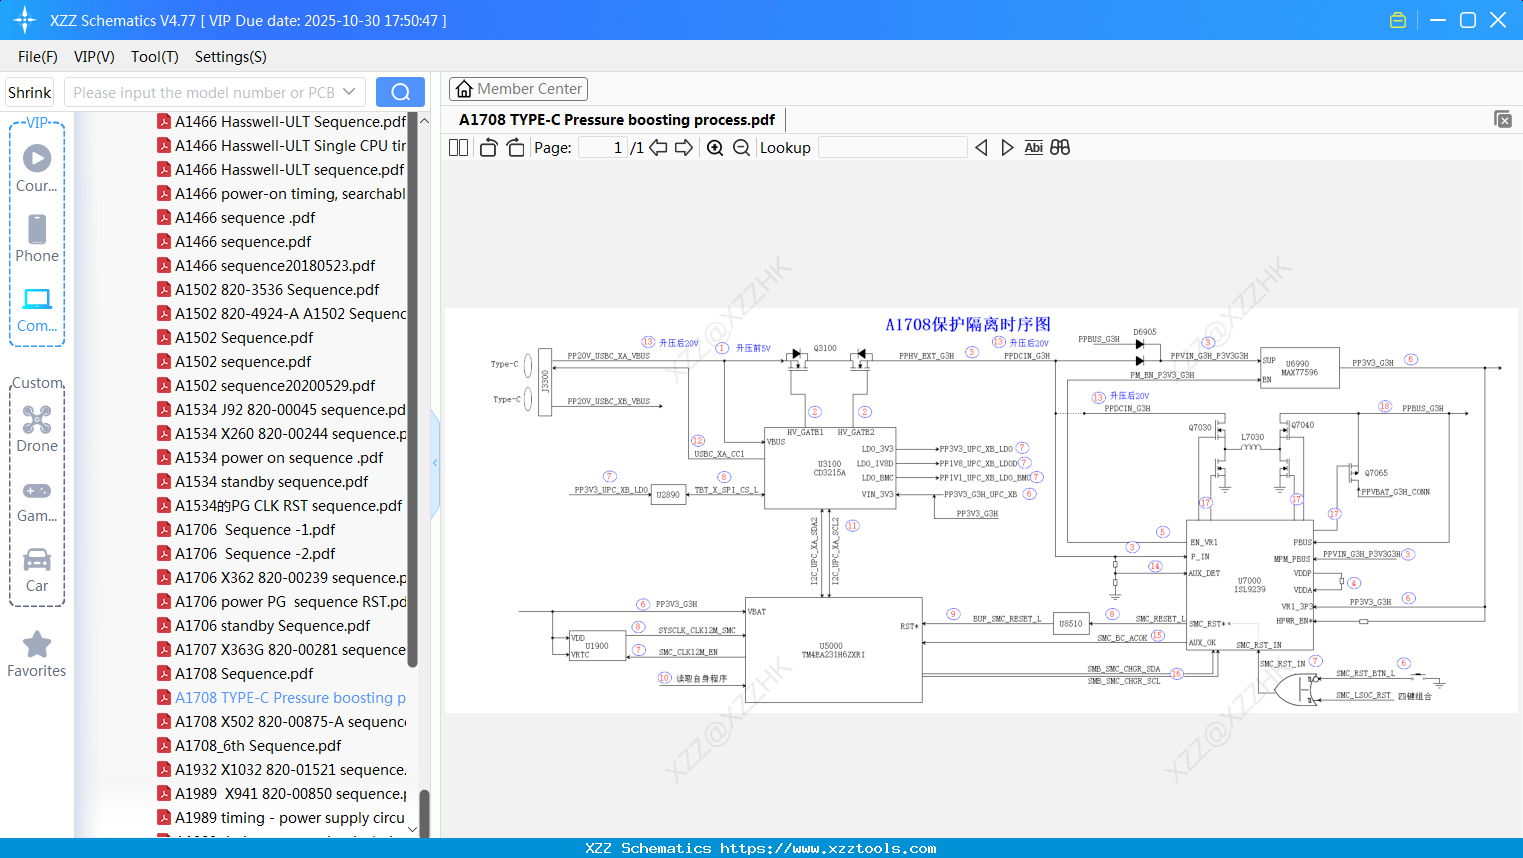Open the model number dropdown arrow
Image resolution: width=1523 pixels, height=858 pixels.
[349, 92]
